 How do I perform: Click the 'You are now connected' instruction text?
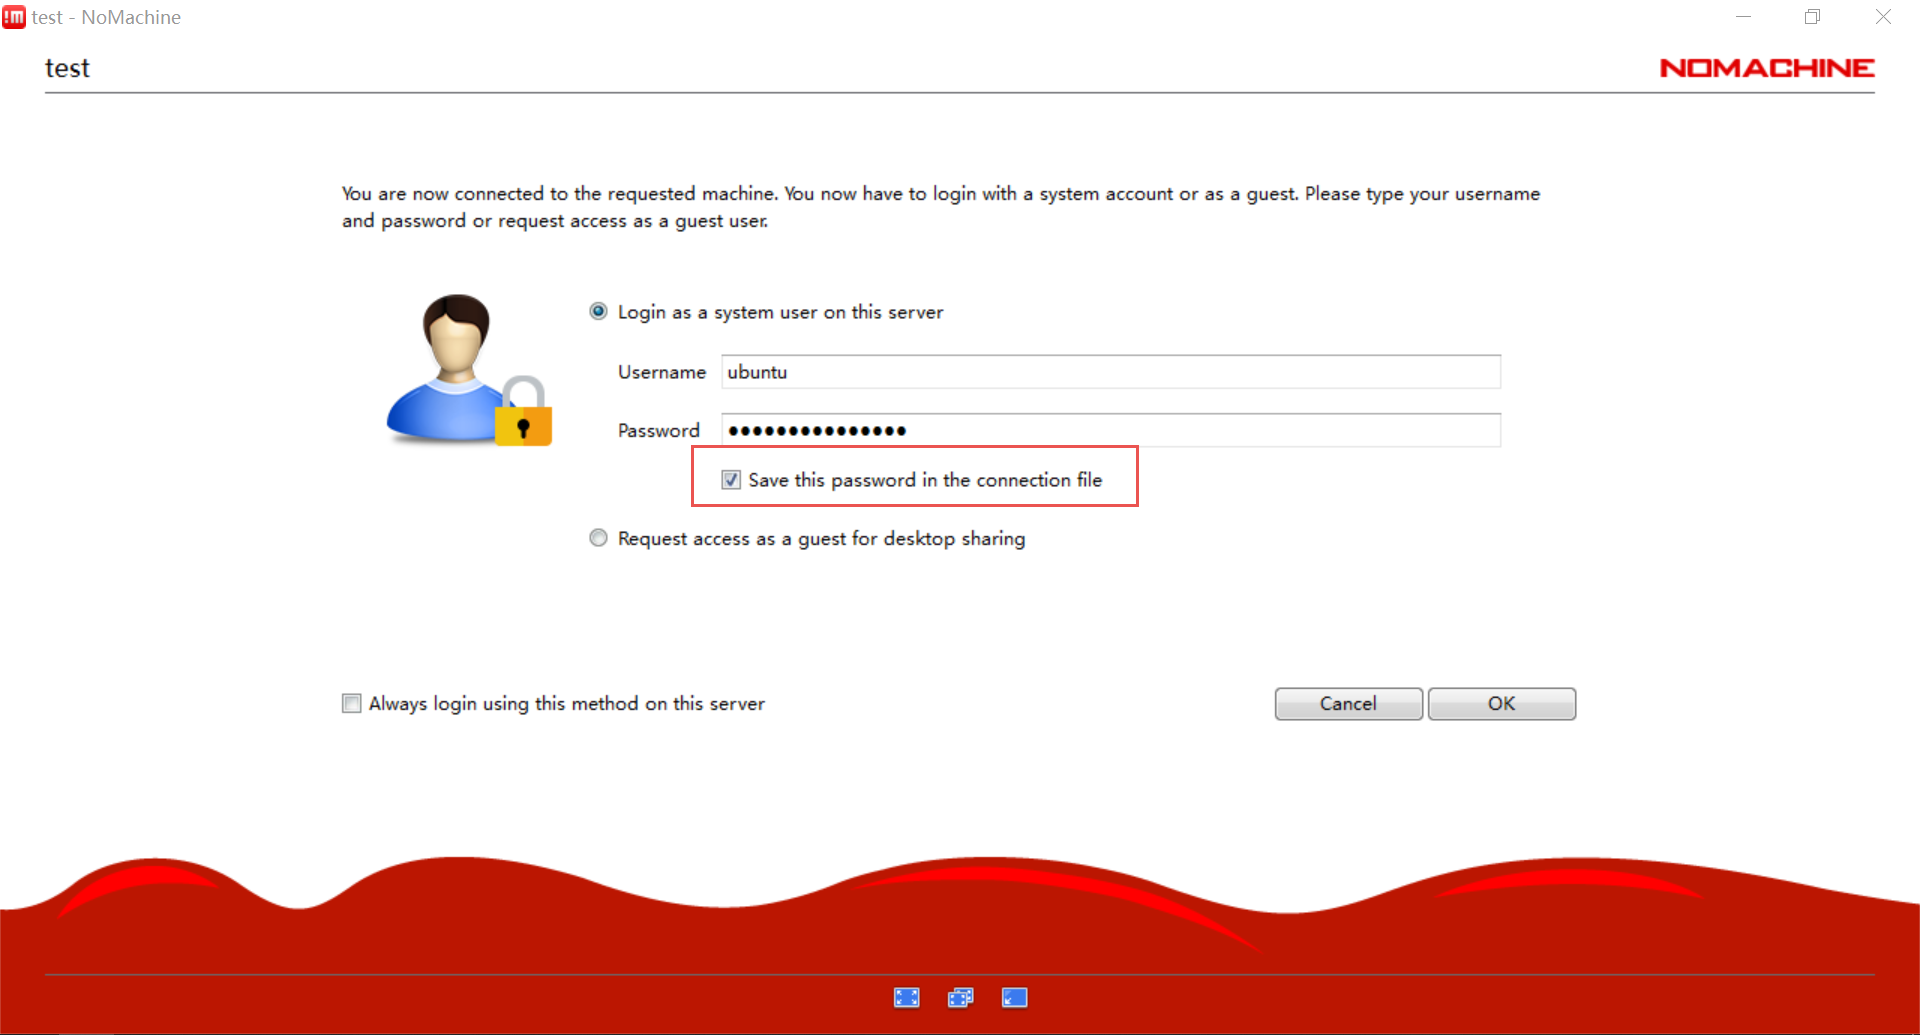point(941,207)
